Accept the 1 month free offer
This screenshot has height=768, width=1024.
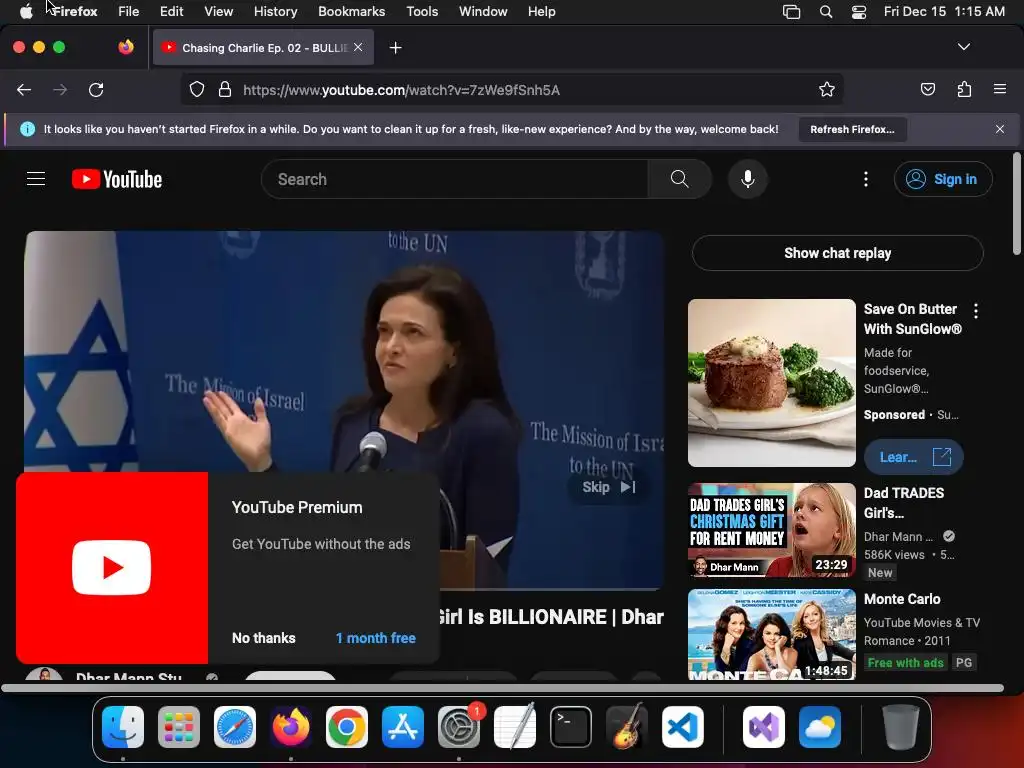(376, 638)
